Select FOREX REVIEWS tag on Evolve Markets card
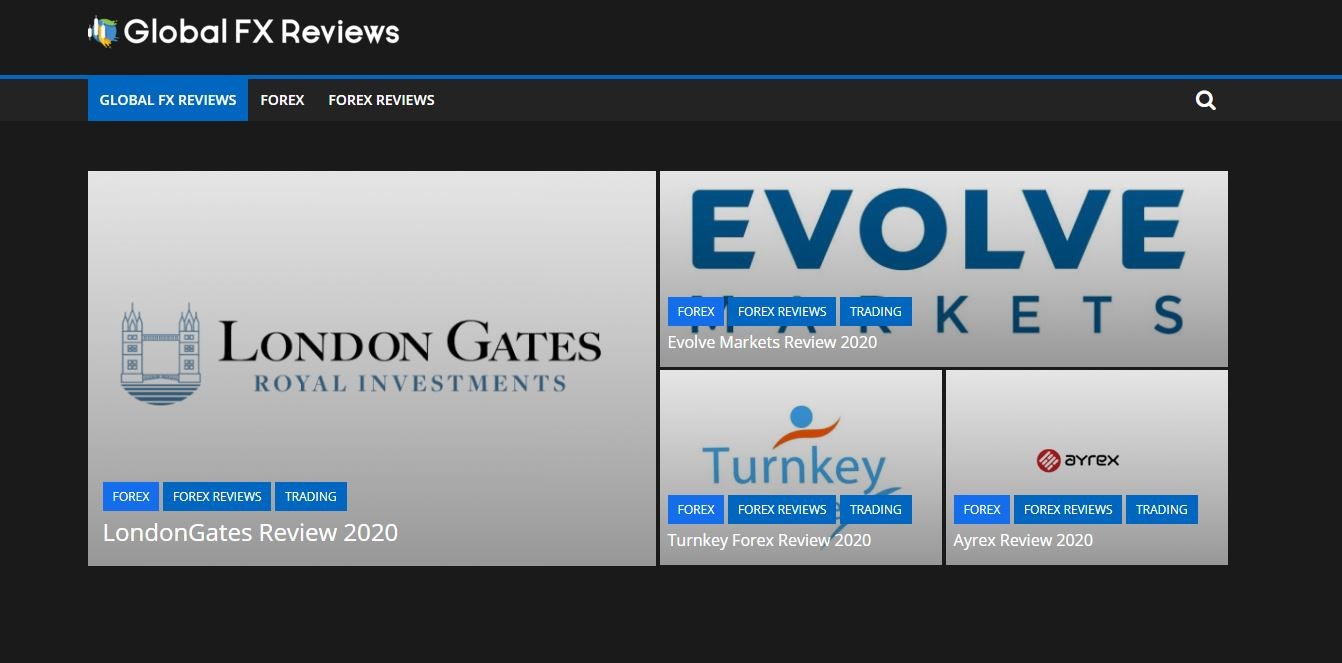 [x=782, y=311]
